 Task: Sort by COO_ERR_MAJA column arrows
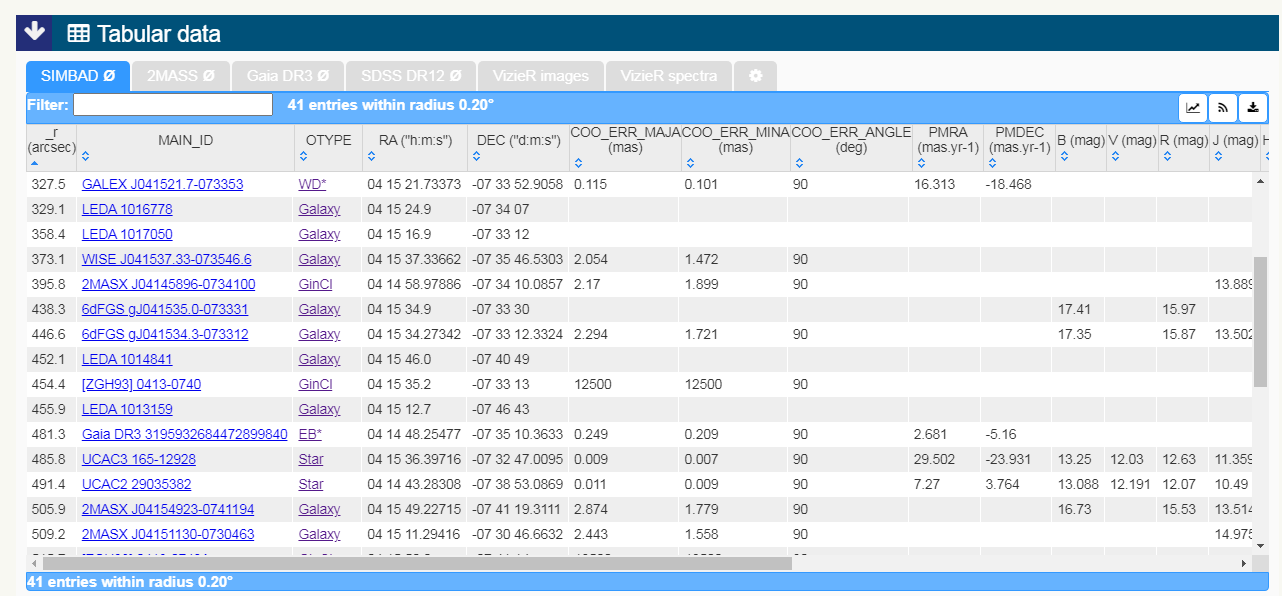pyautogui.click(x=578, y=162)
